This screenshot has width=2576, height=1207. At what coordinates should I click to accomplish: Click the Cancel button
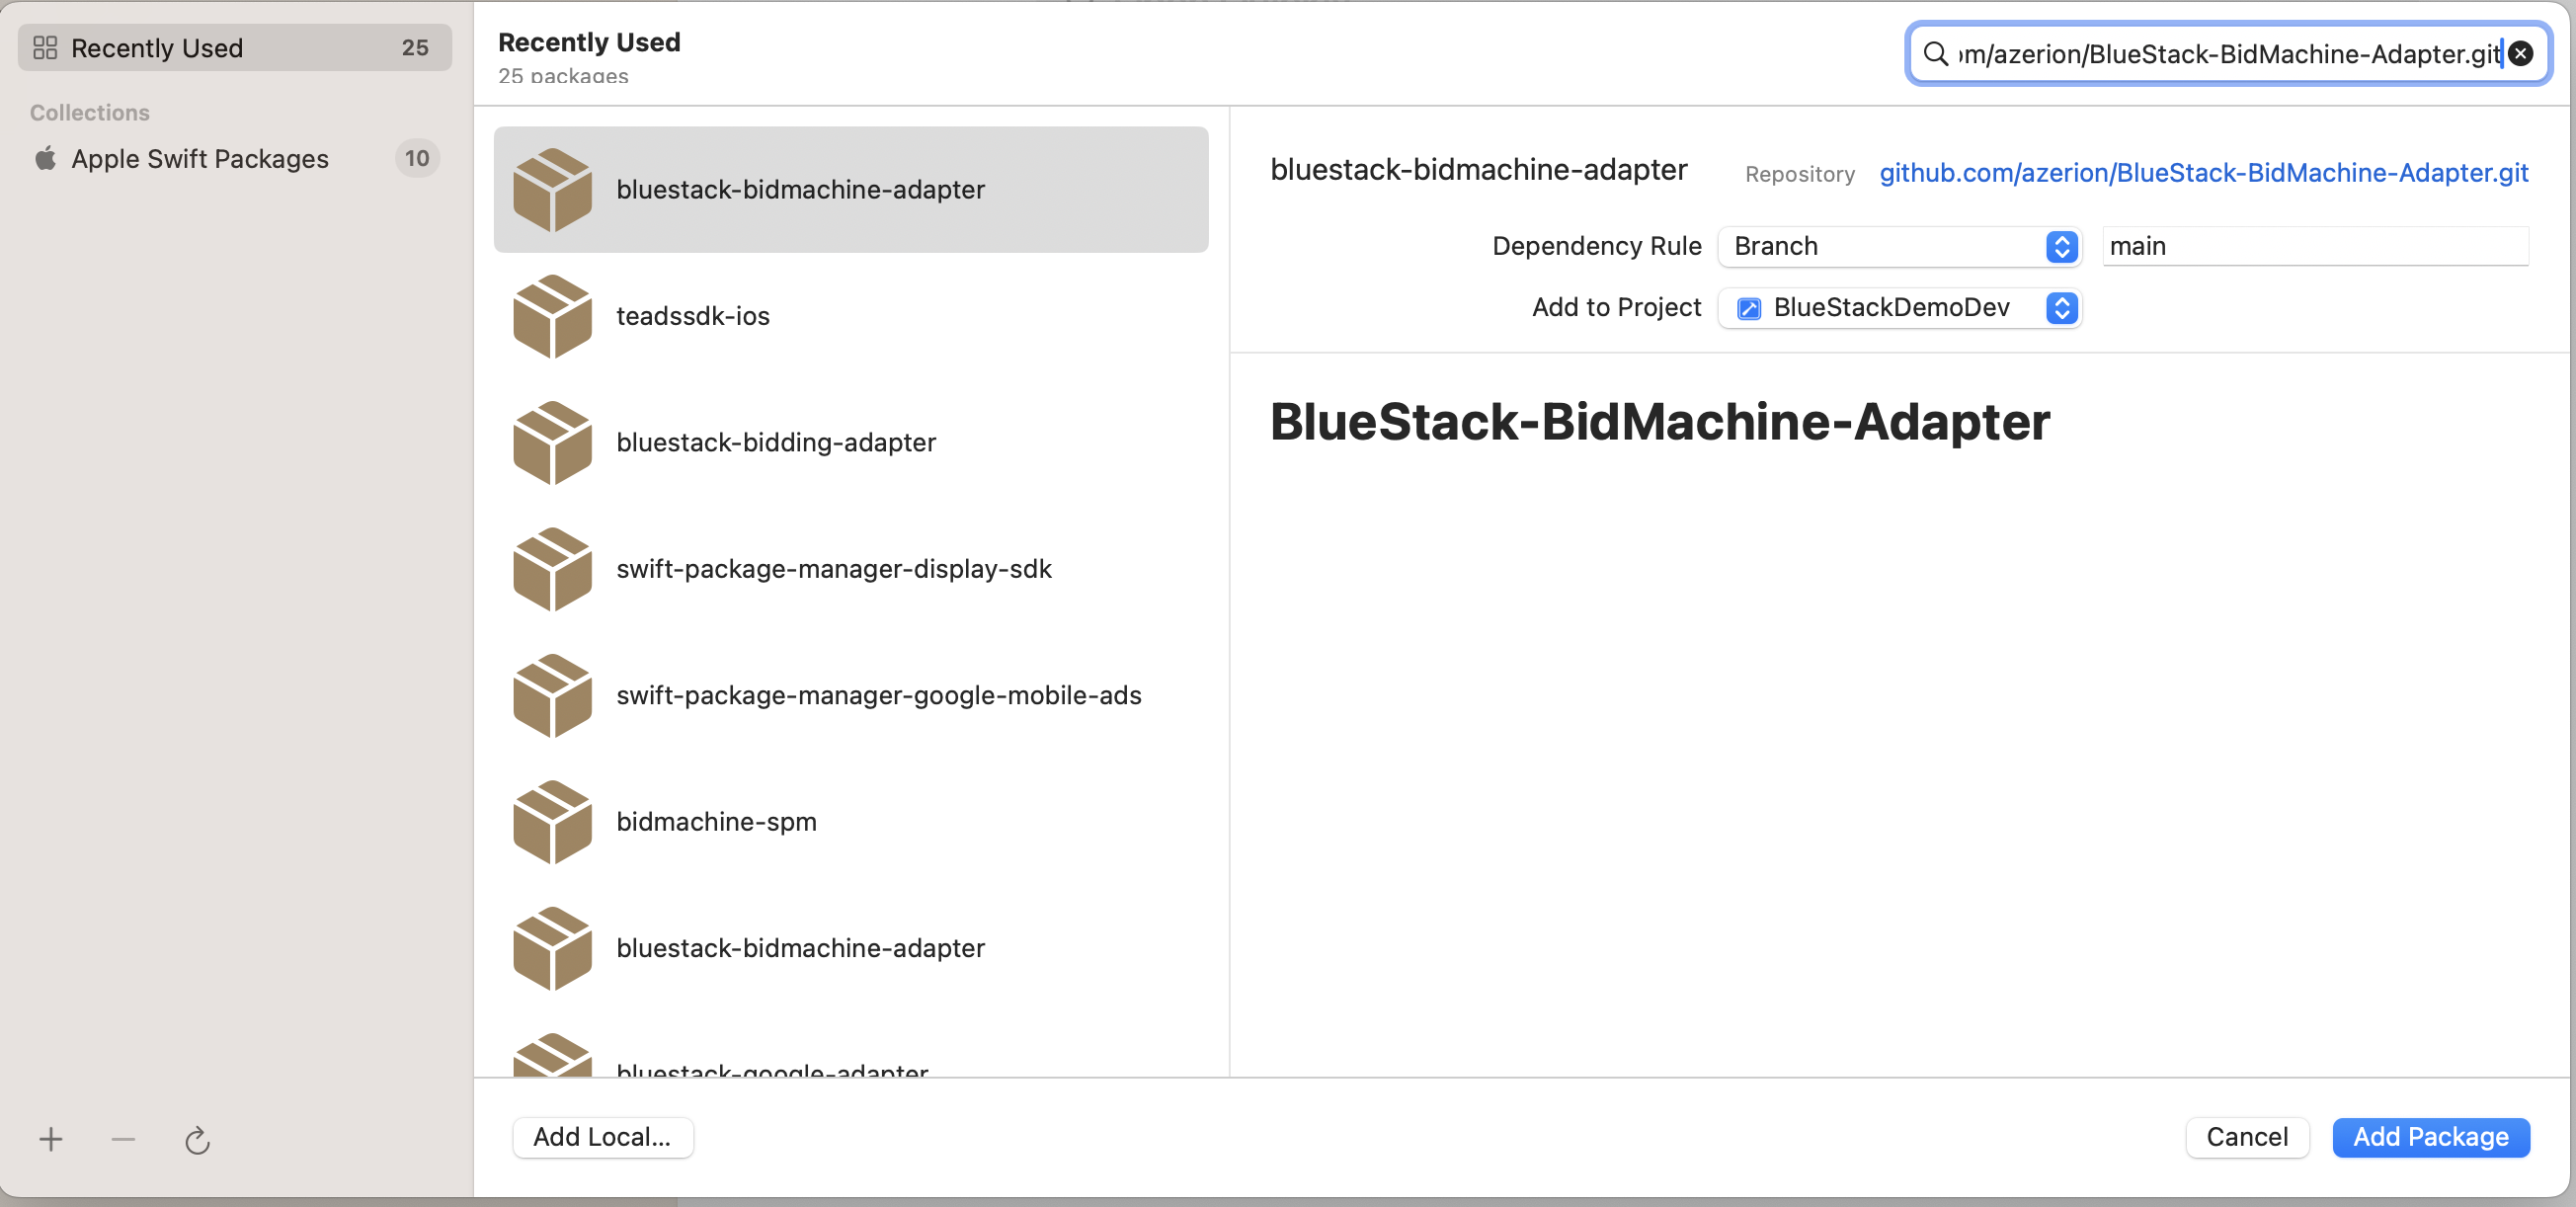coord(2247,1137)
